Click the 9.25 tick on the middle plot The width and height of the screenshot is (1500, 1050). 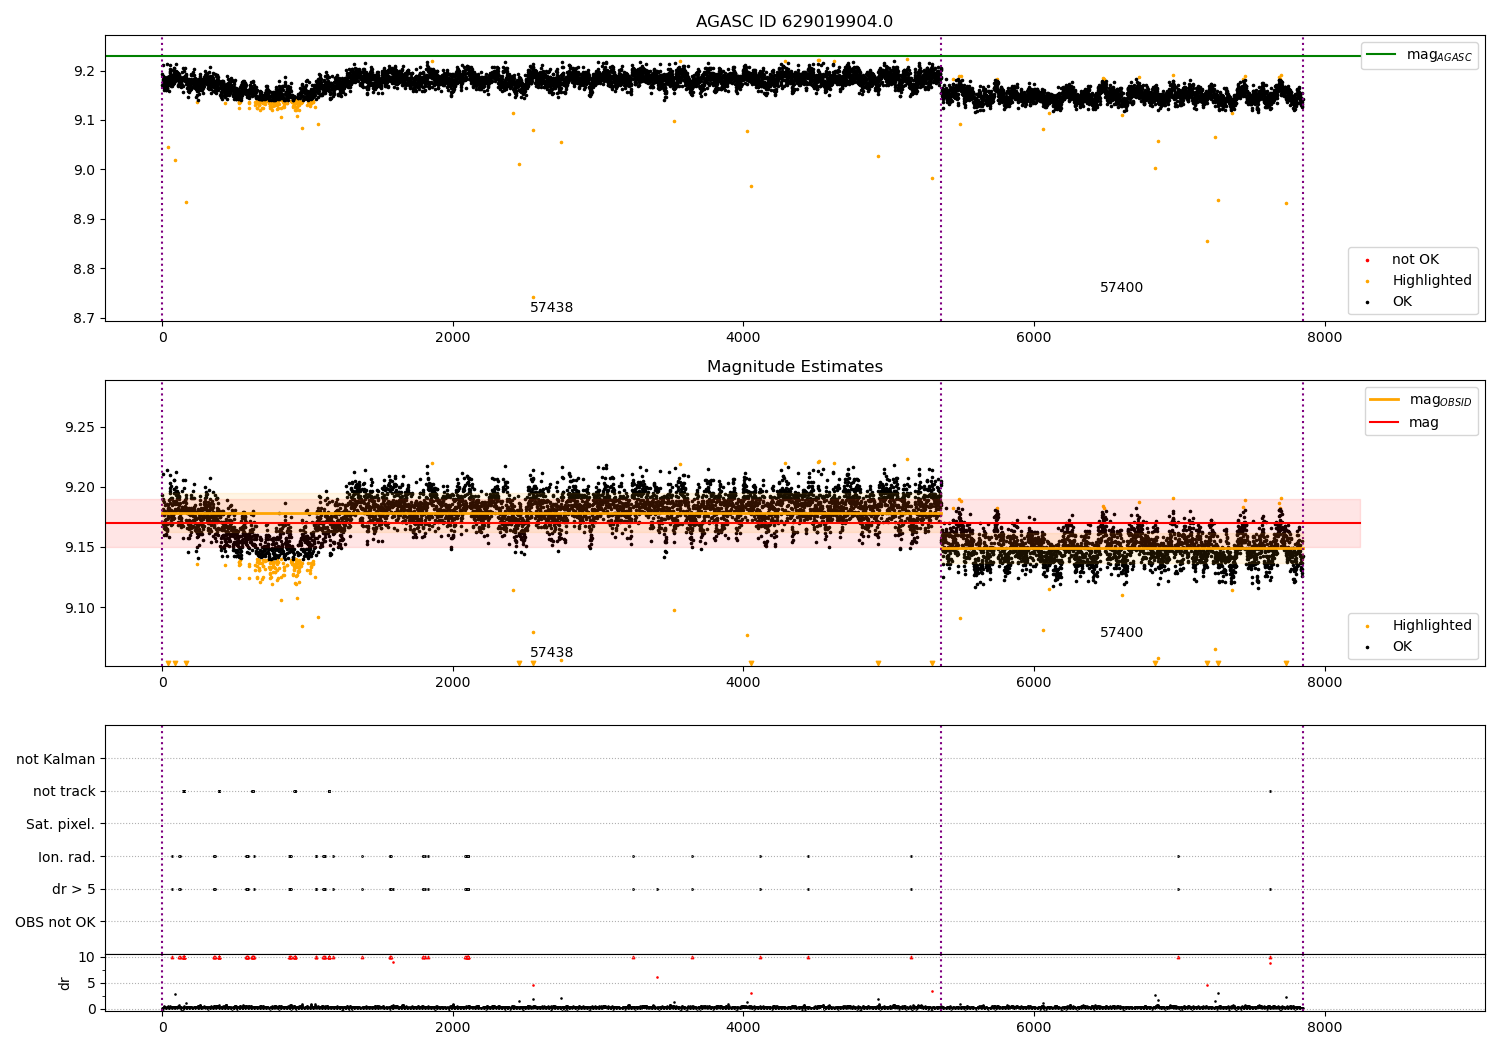click(x=78, y=428)
